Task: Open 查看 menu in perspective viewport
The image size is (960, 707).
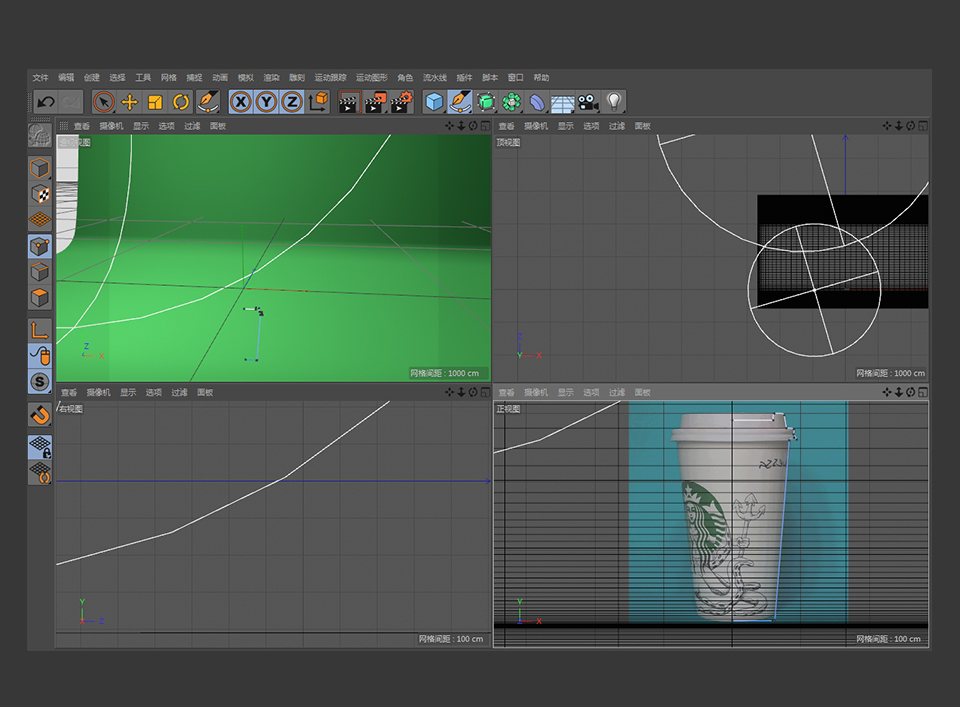Action: (82, 126)
